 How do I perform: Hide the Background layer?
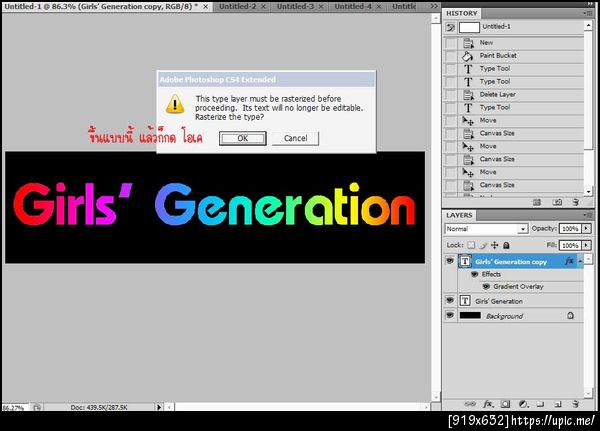(450, 315)
